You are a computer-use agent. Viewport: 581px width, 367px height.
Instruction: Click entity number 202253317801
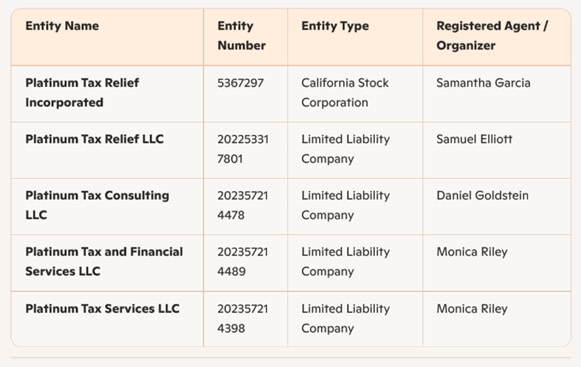coord(243,149)
